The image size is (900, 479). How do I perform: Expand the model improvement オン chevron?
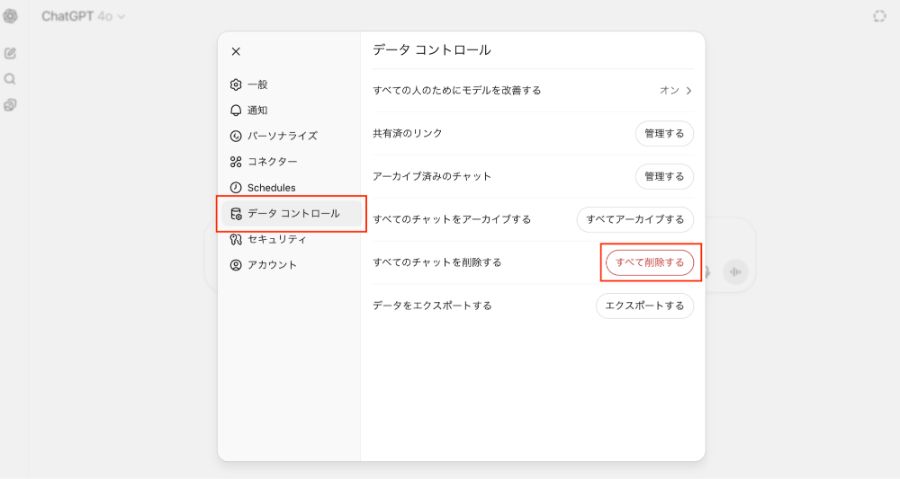pos(689,91)
